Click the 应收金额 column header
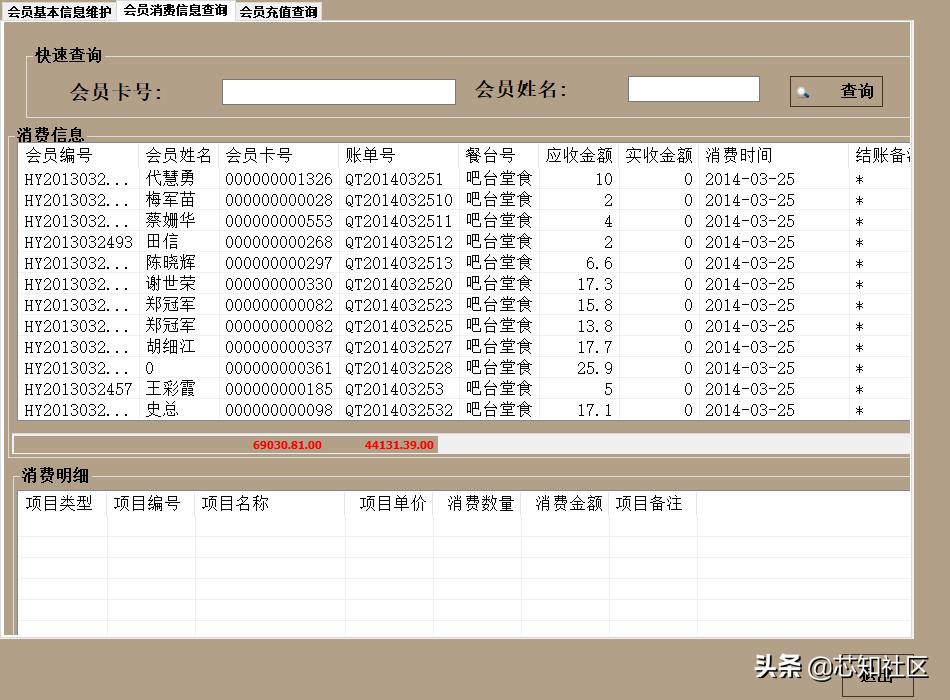The width and height of the screenshot is (950, 700). coord(580,157)
